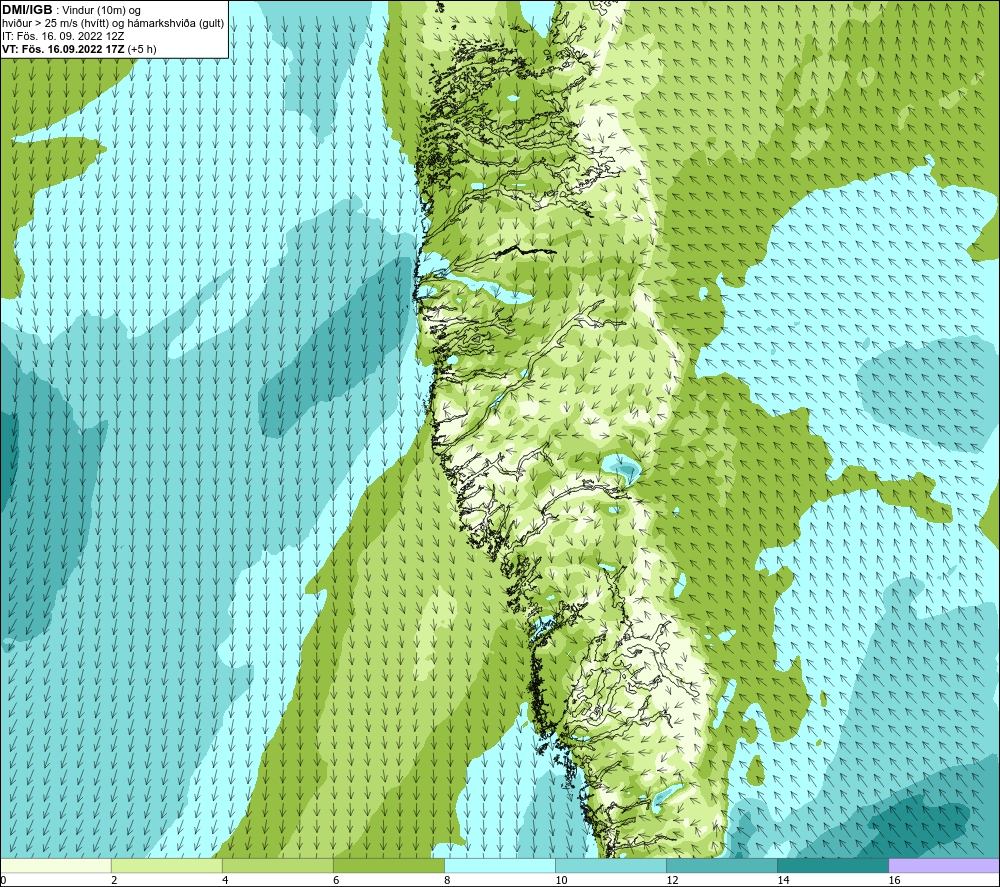Image resolution: width=1000 pixels, height=887 pixels.
Task: Select the light teal 10–12 m/s color swatch
Action: coord(610,866)
